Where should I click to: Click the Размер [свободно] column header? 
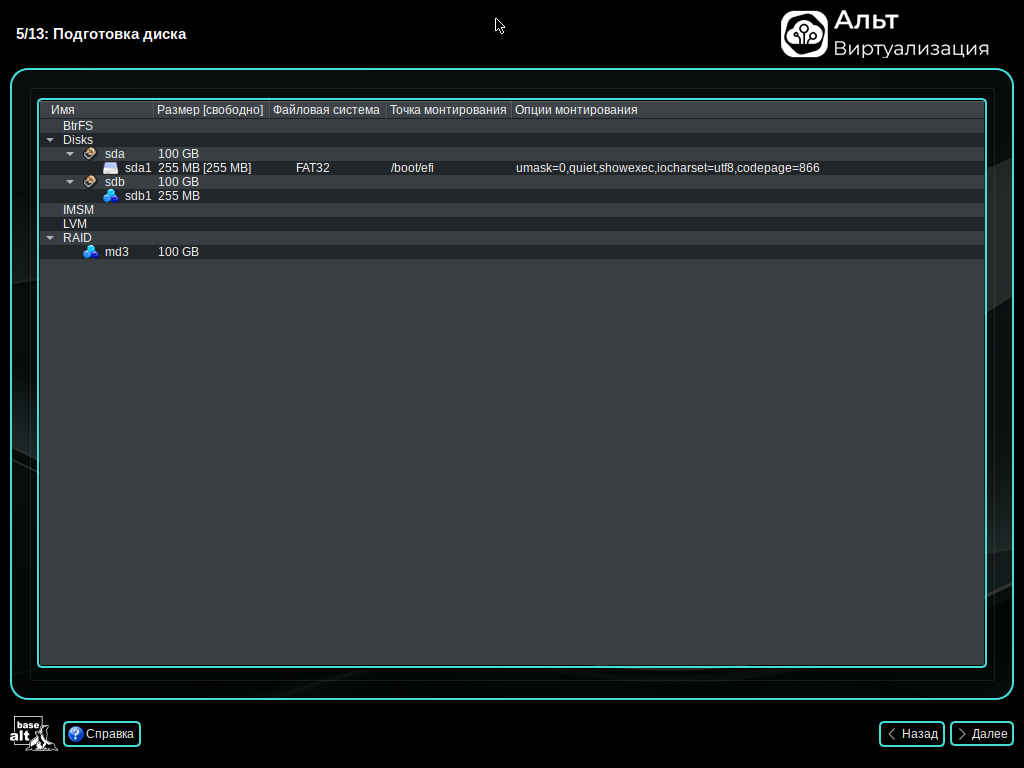(x=210, y=110)
